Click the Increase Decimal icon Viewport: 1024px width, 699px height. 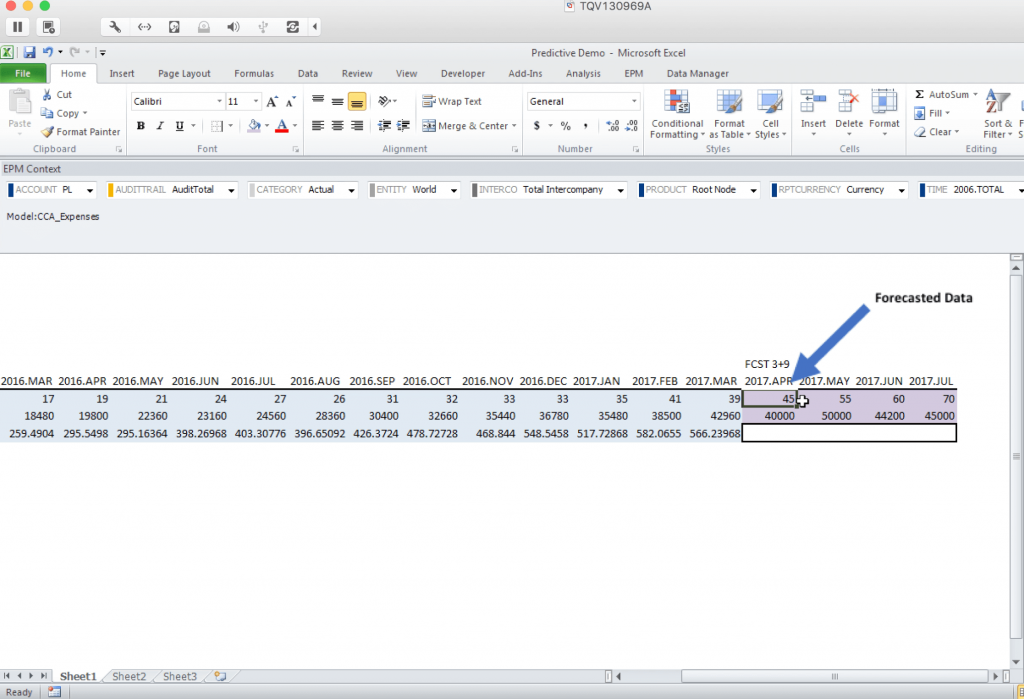click(613, 125)
